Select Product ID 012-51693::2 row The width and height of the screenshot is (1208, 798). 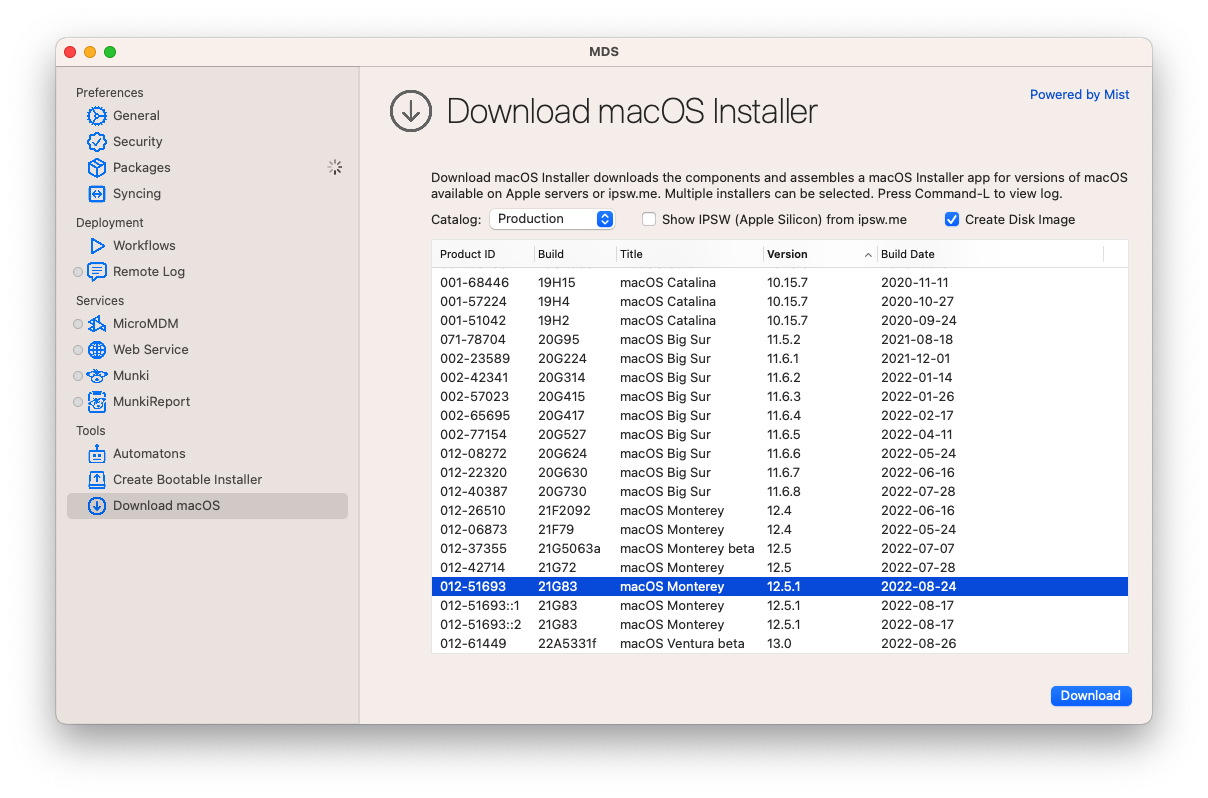(x=780, y=625)
